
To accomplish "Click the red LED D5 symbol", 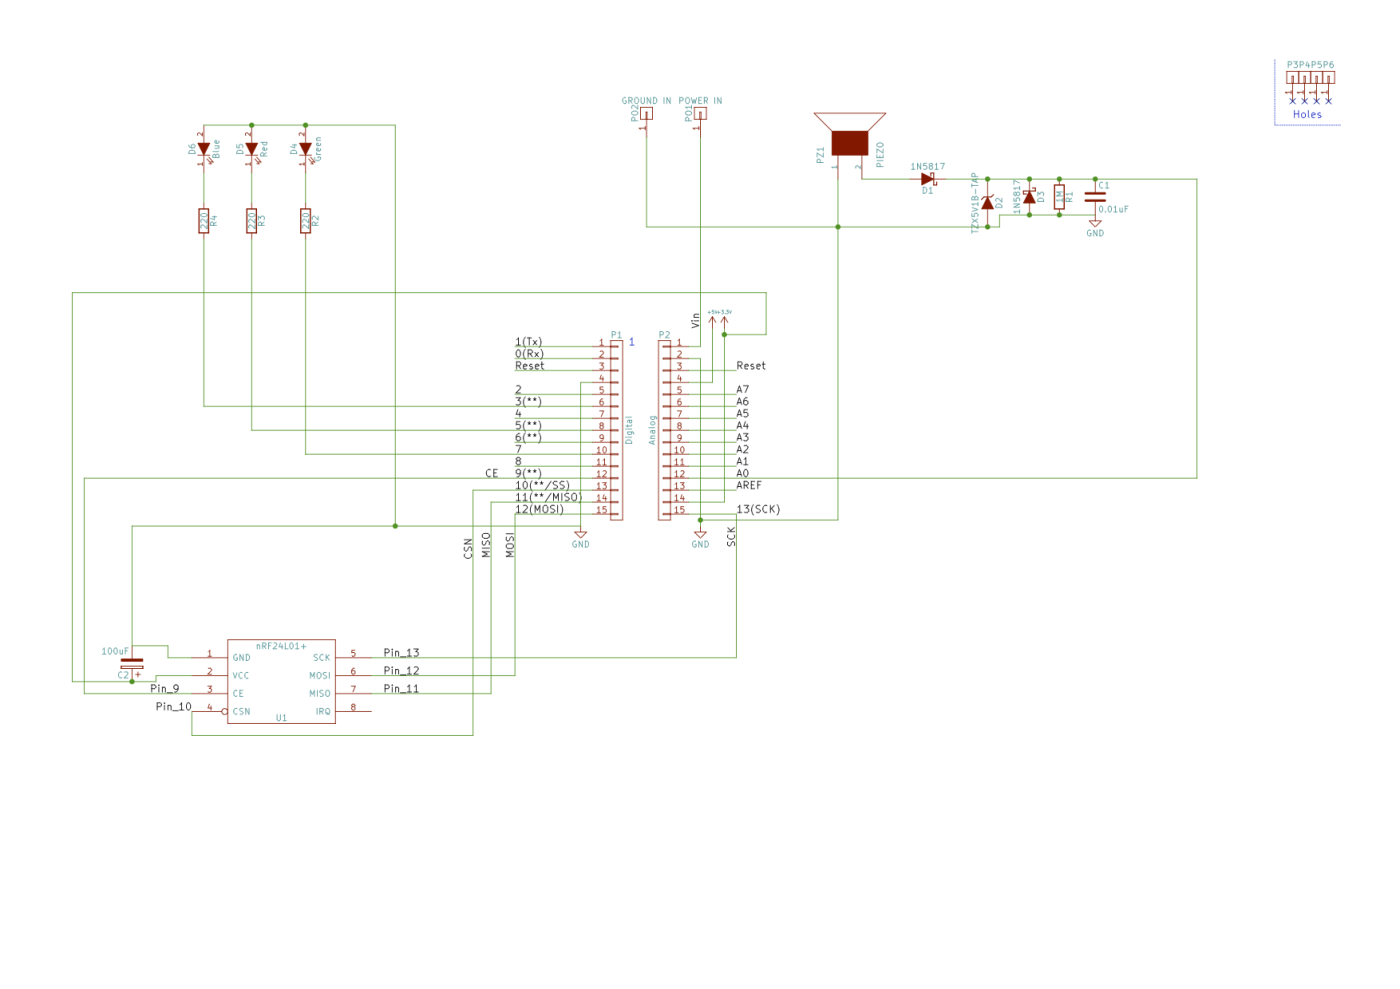I will click(x=253, y=150).
